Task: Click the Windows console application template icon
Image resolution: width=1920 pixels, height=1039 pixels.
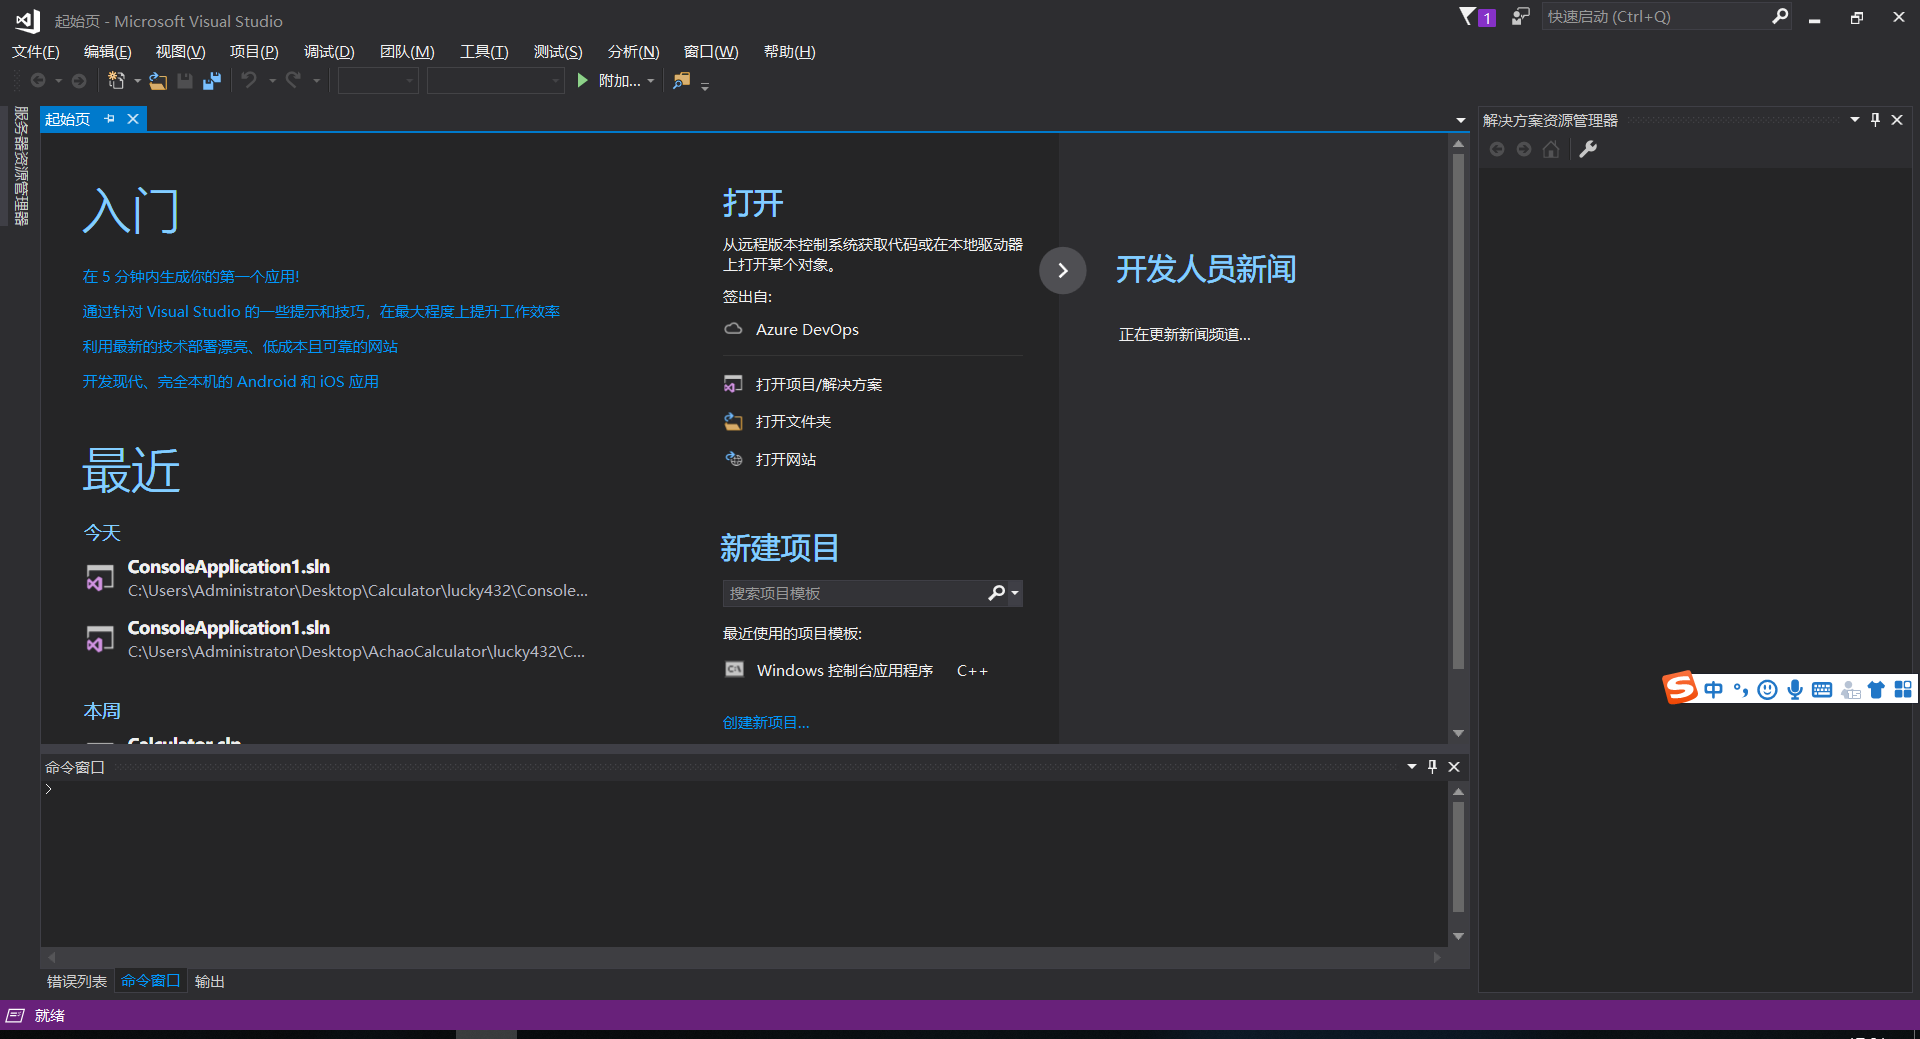Action: pos(734,670)
